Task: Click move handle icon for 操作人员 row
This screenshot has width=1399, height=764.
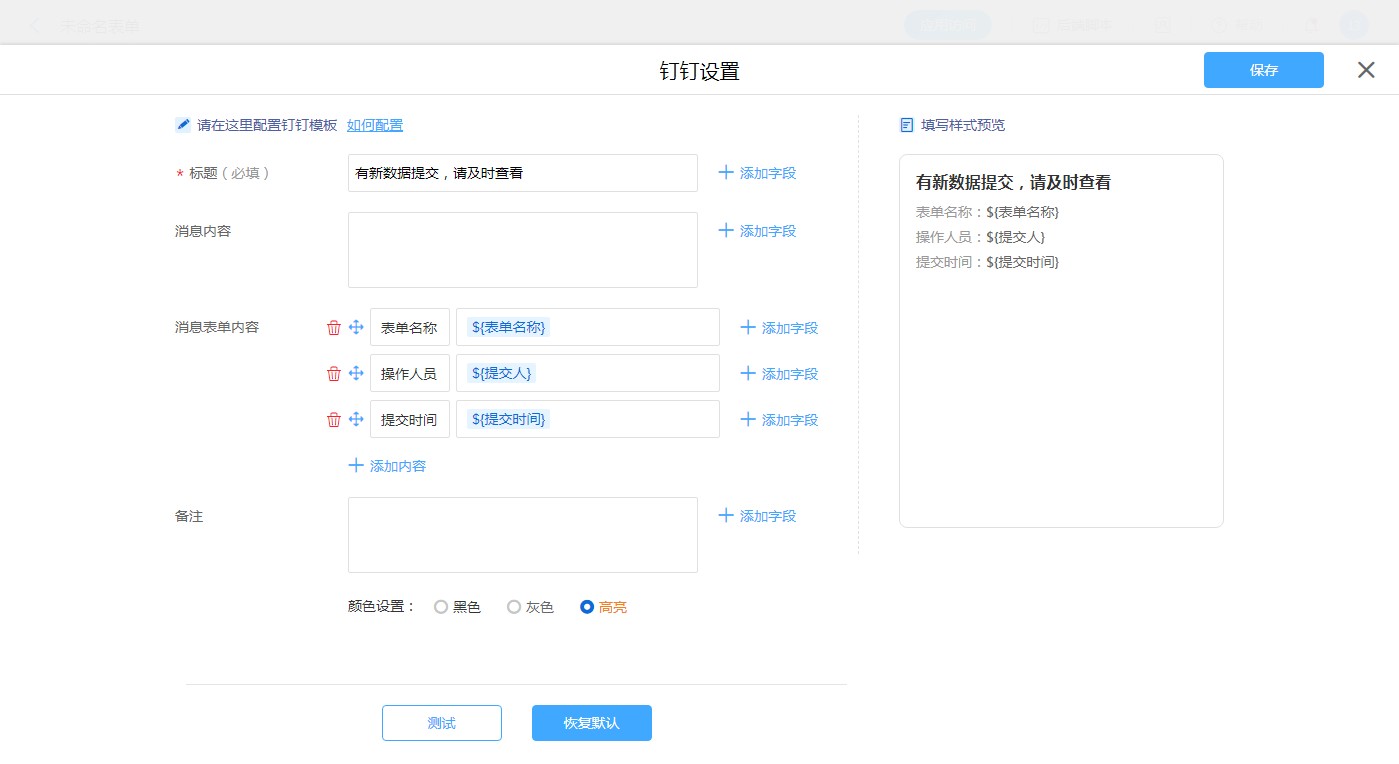Action: click(356, 374)
